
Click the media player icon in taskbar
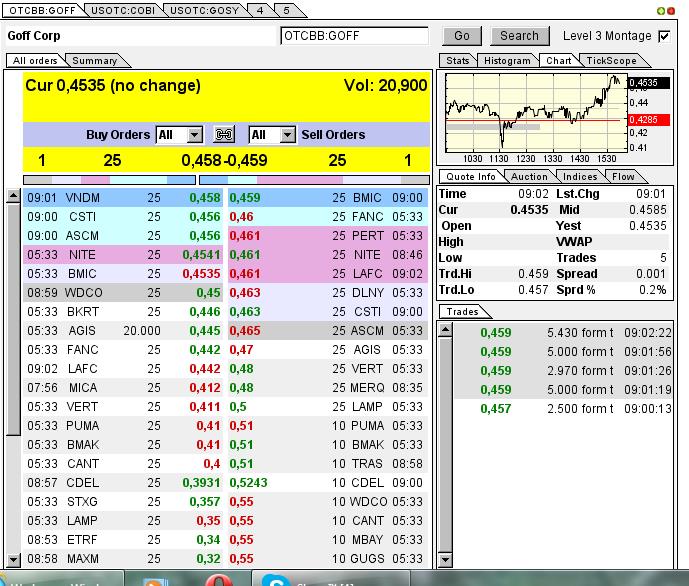coord(155,582)
